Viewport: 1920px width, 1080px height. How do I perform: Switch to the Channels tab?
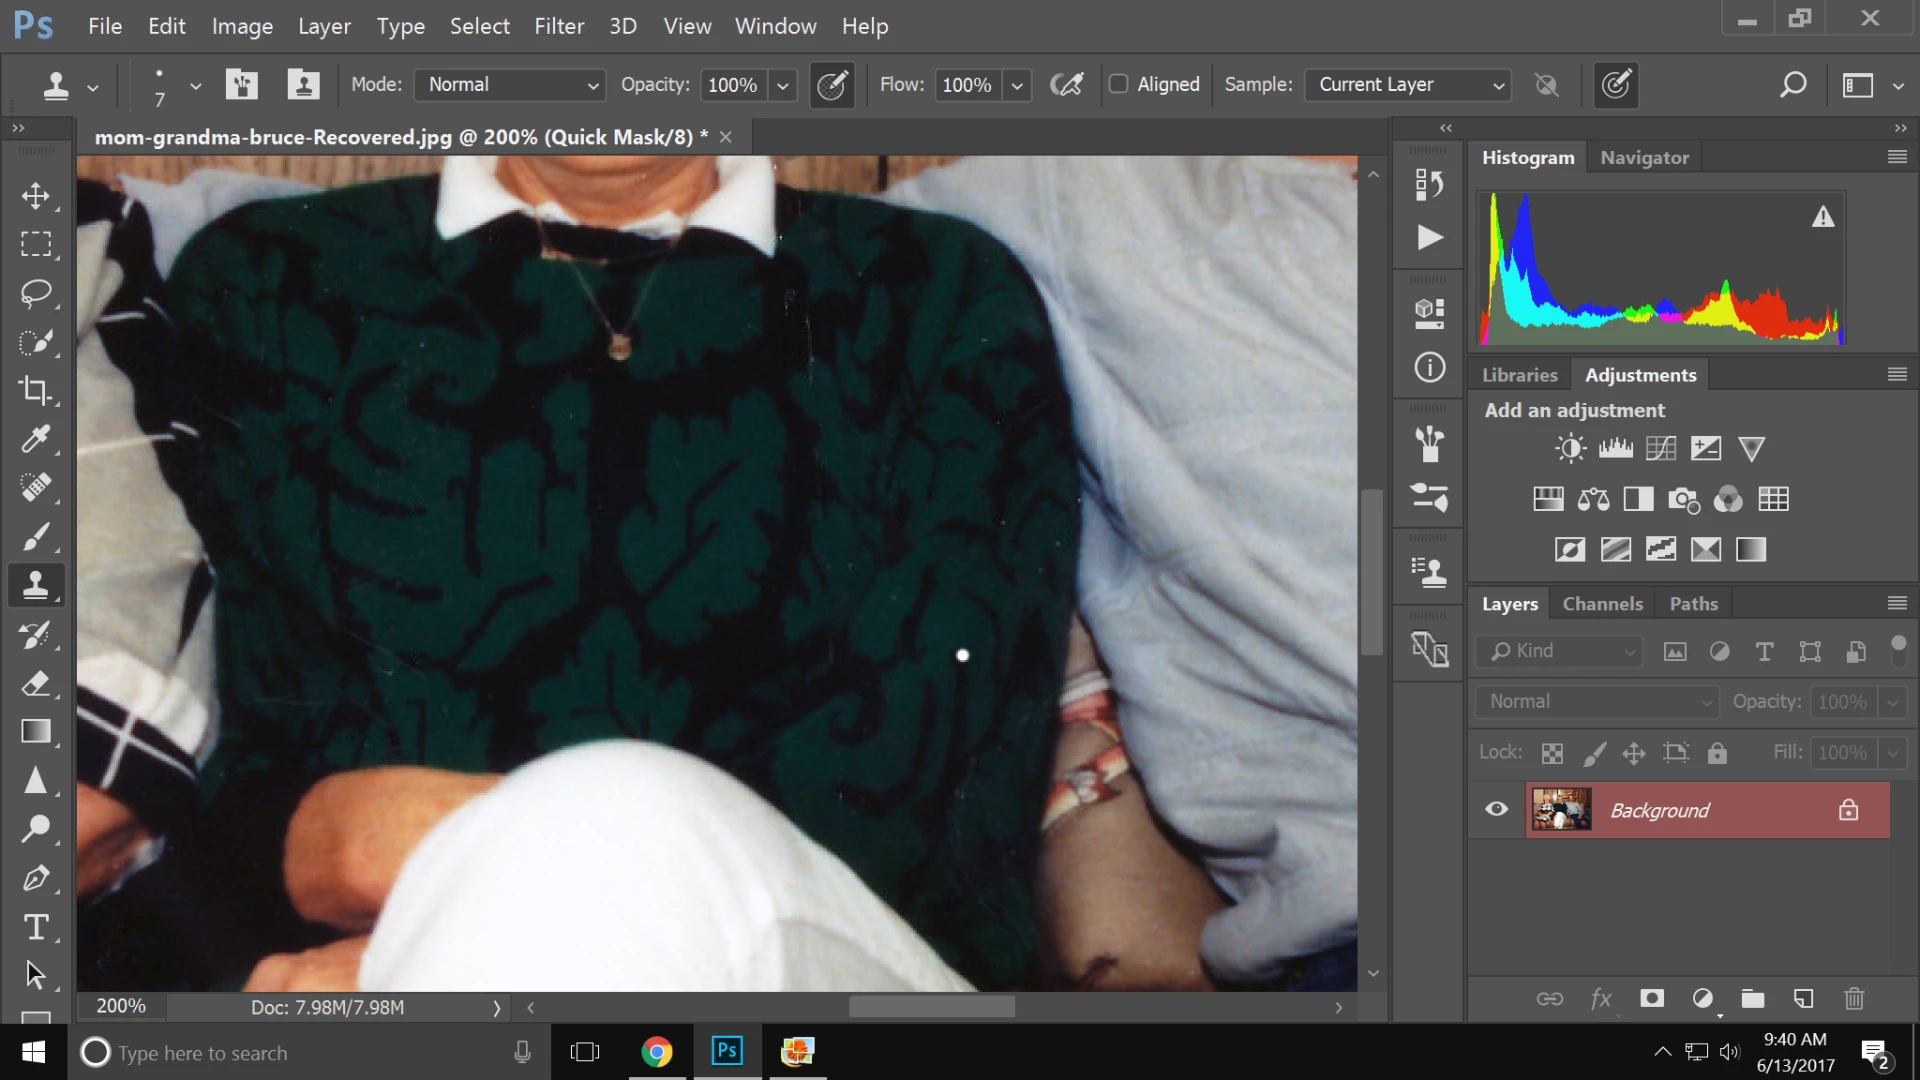coord(1602,603)
